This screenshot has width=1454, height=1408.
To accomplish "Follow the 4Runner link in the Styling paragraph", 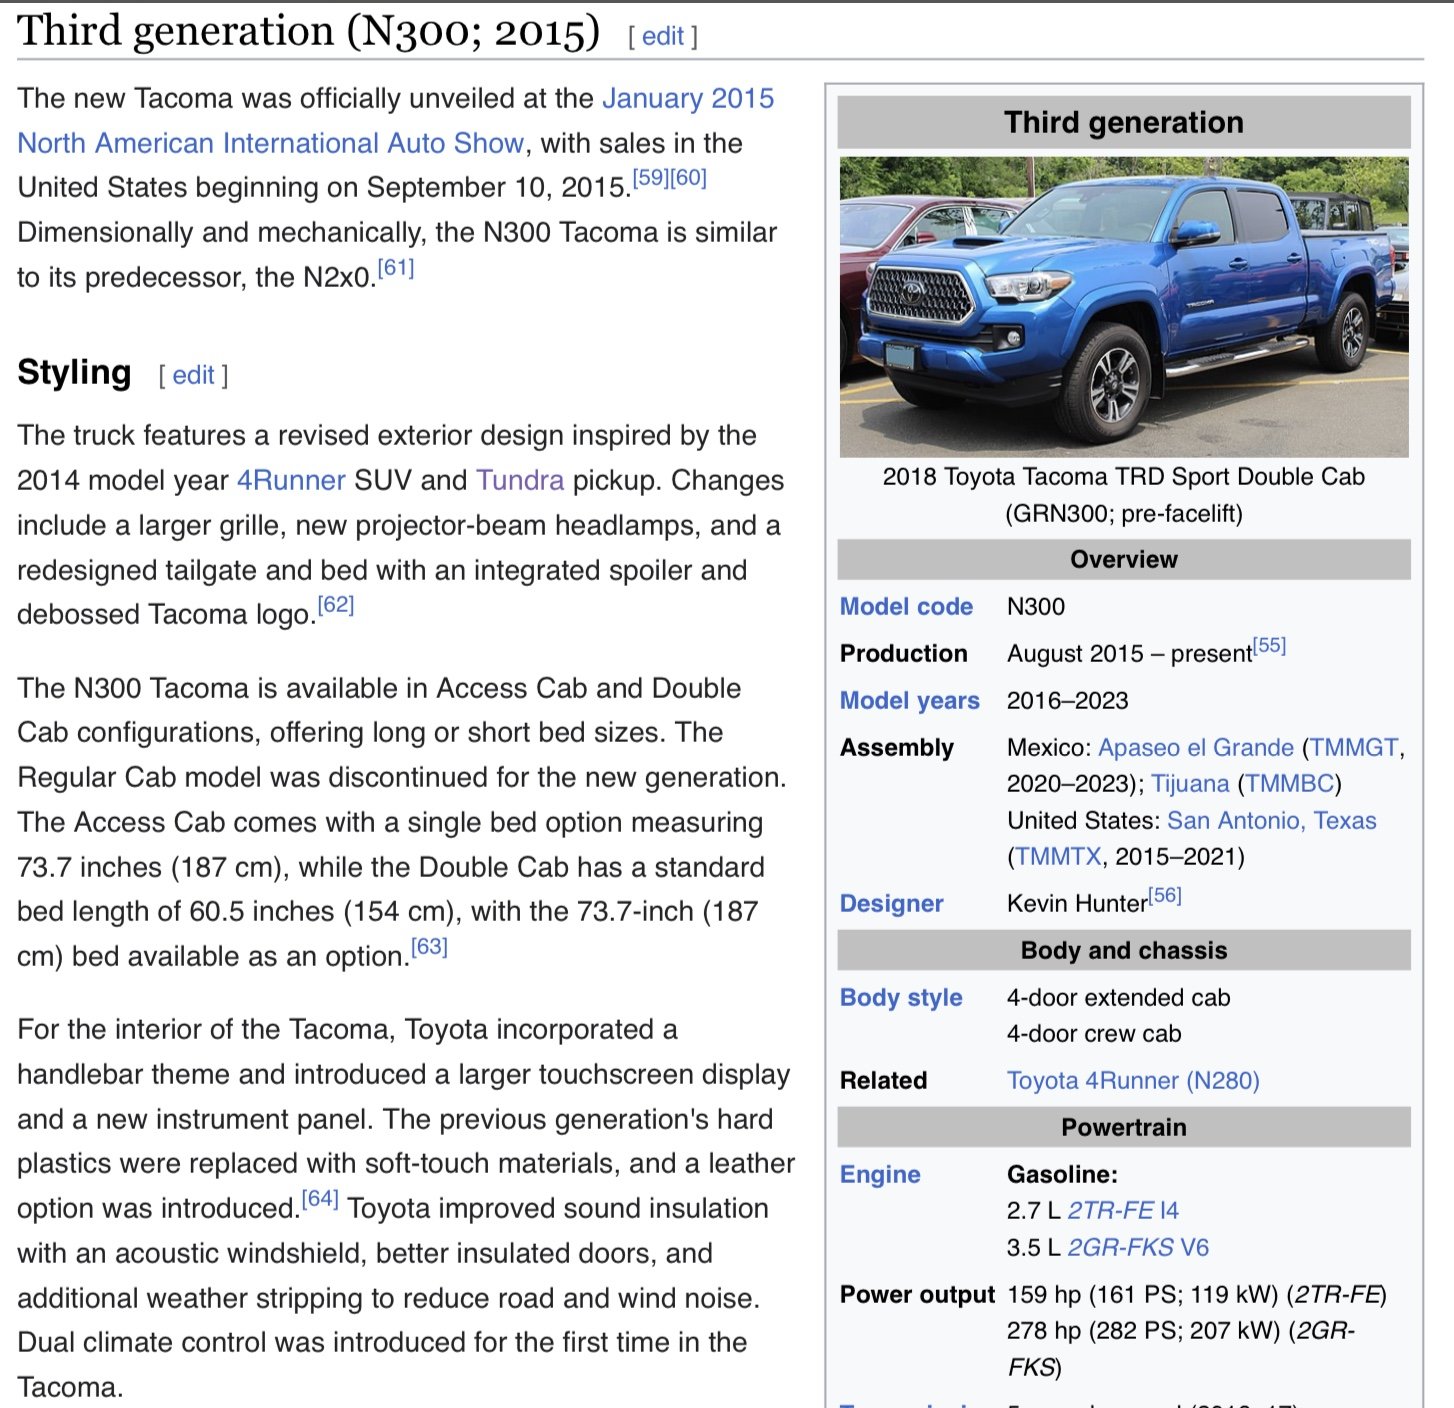I will click(x=291, y=480).
